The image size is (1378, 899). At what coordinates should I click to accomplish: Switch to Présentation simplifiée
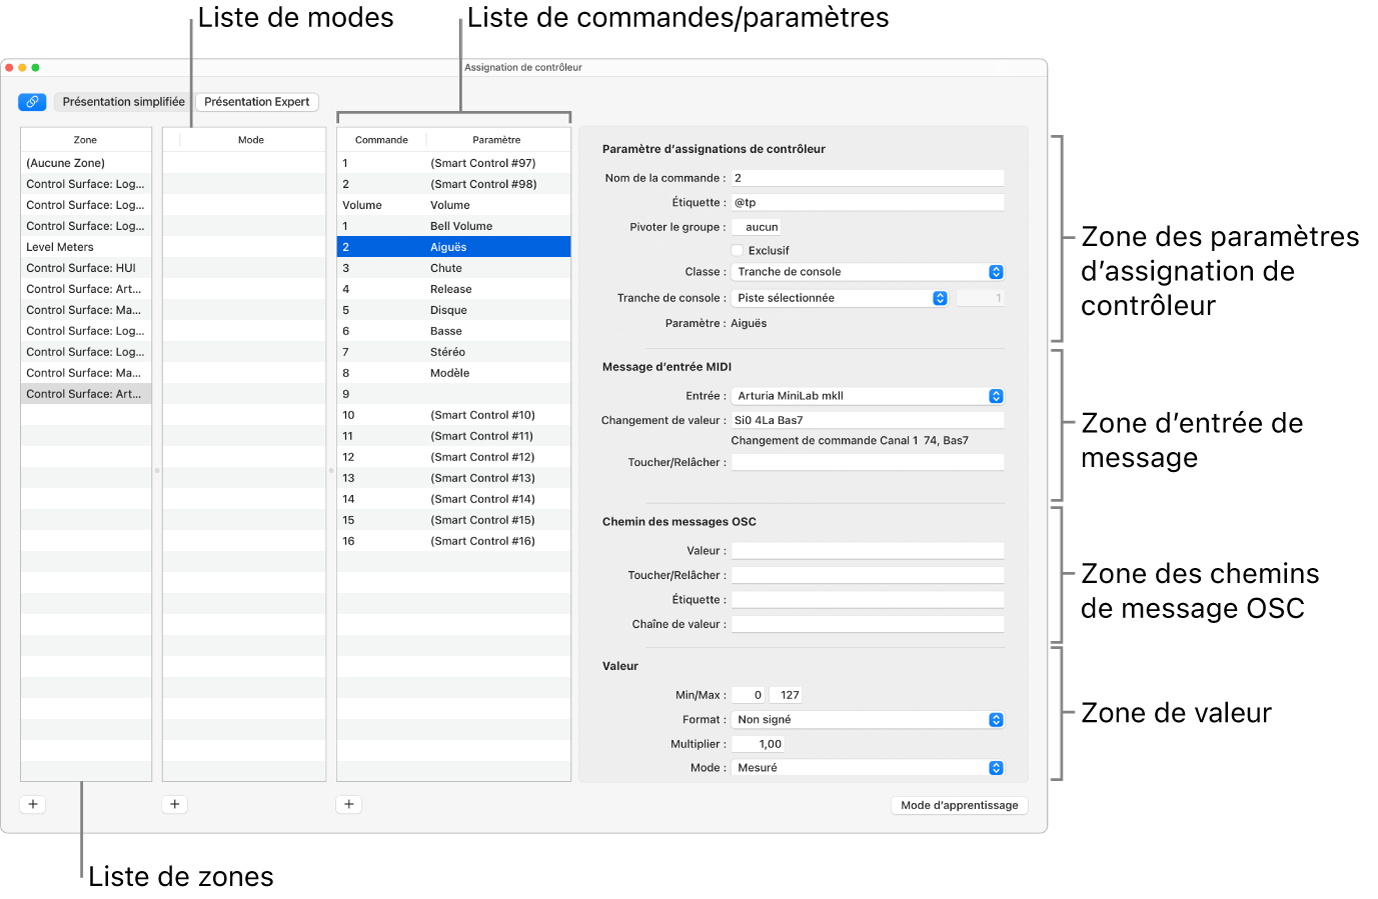(122, 101)
